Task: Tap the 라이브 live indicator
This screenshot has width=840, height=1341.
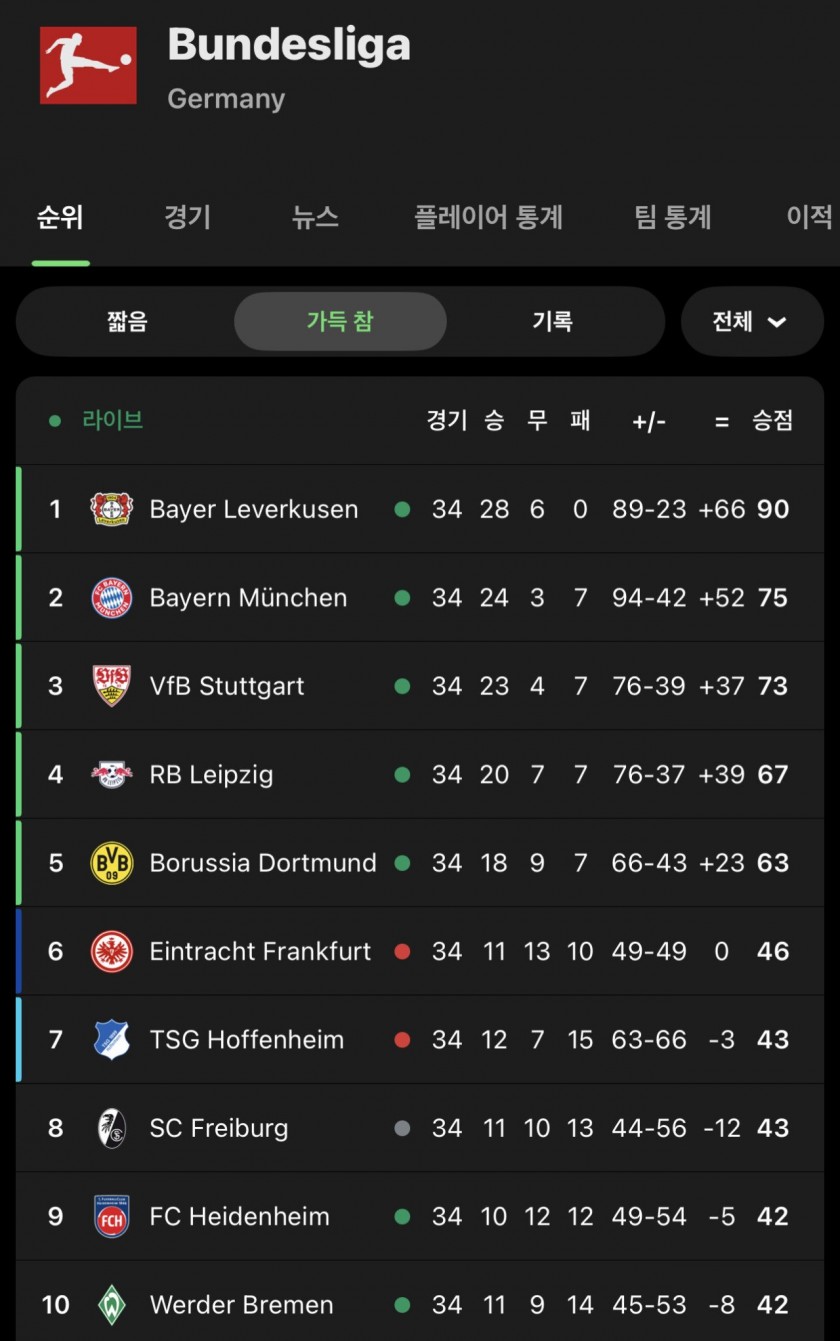Action: coord(97,420)
